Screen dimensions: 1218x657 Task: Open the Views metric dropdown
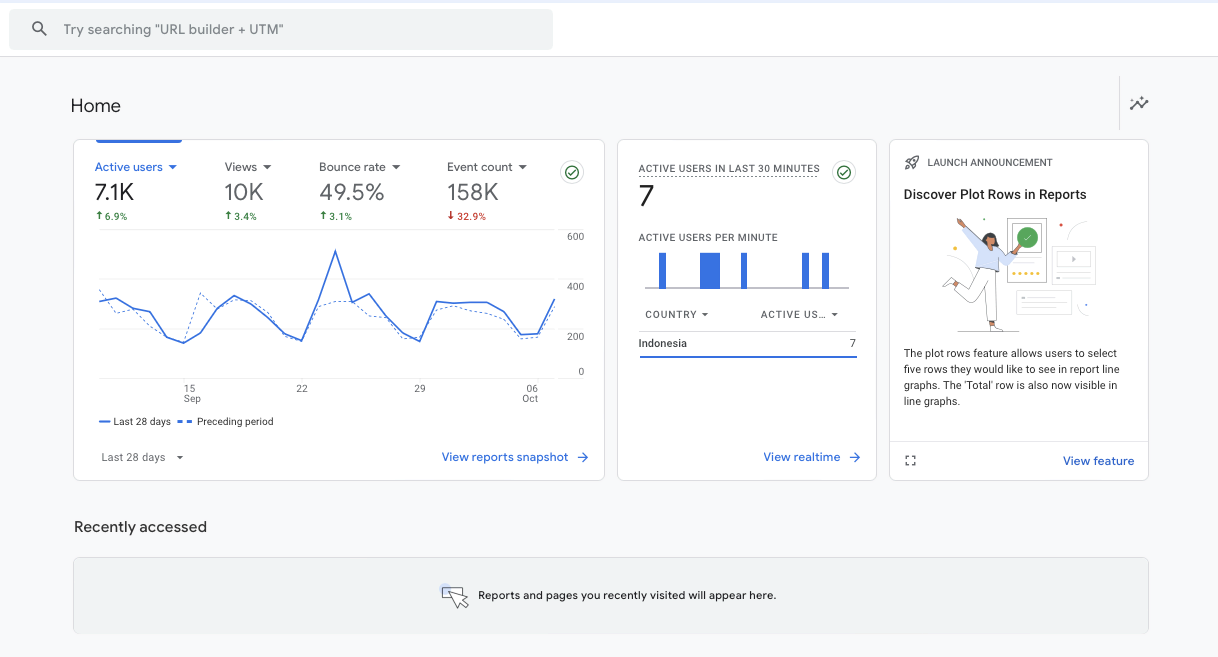click(x=248, y=167)
